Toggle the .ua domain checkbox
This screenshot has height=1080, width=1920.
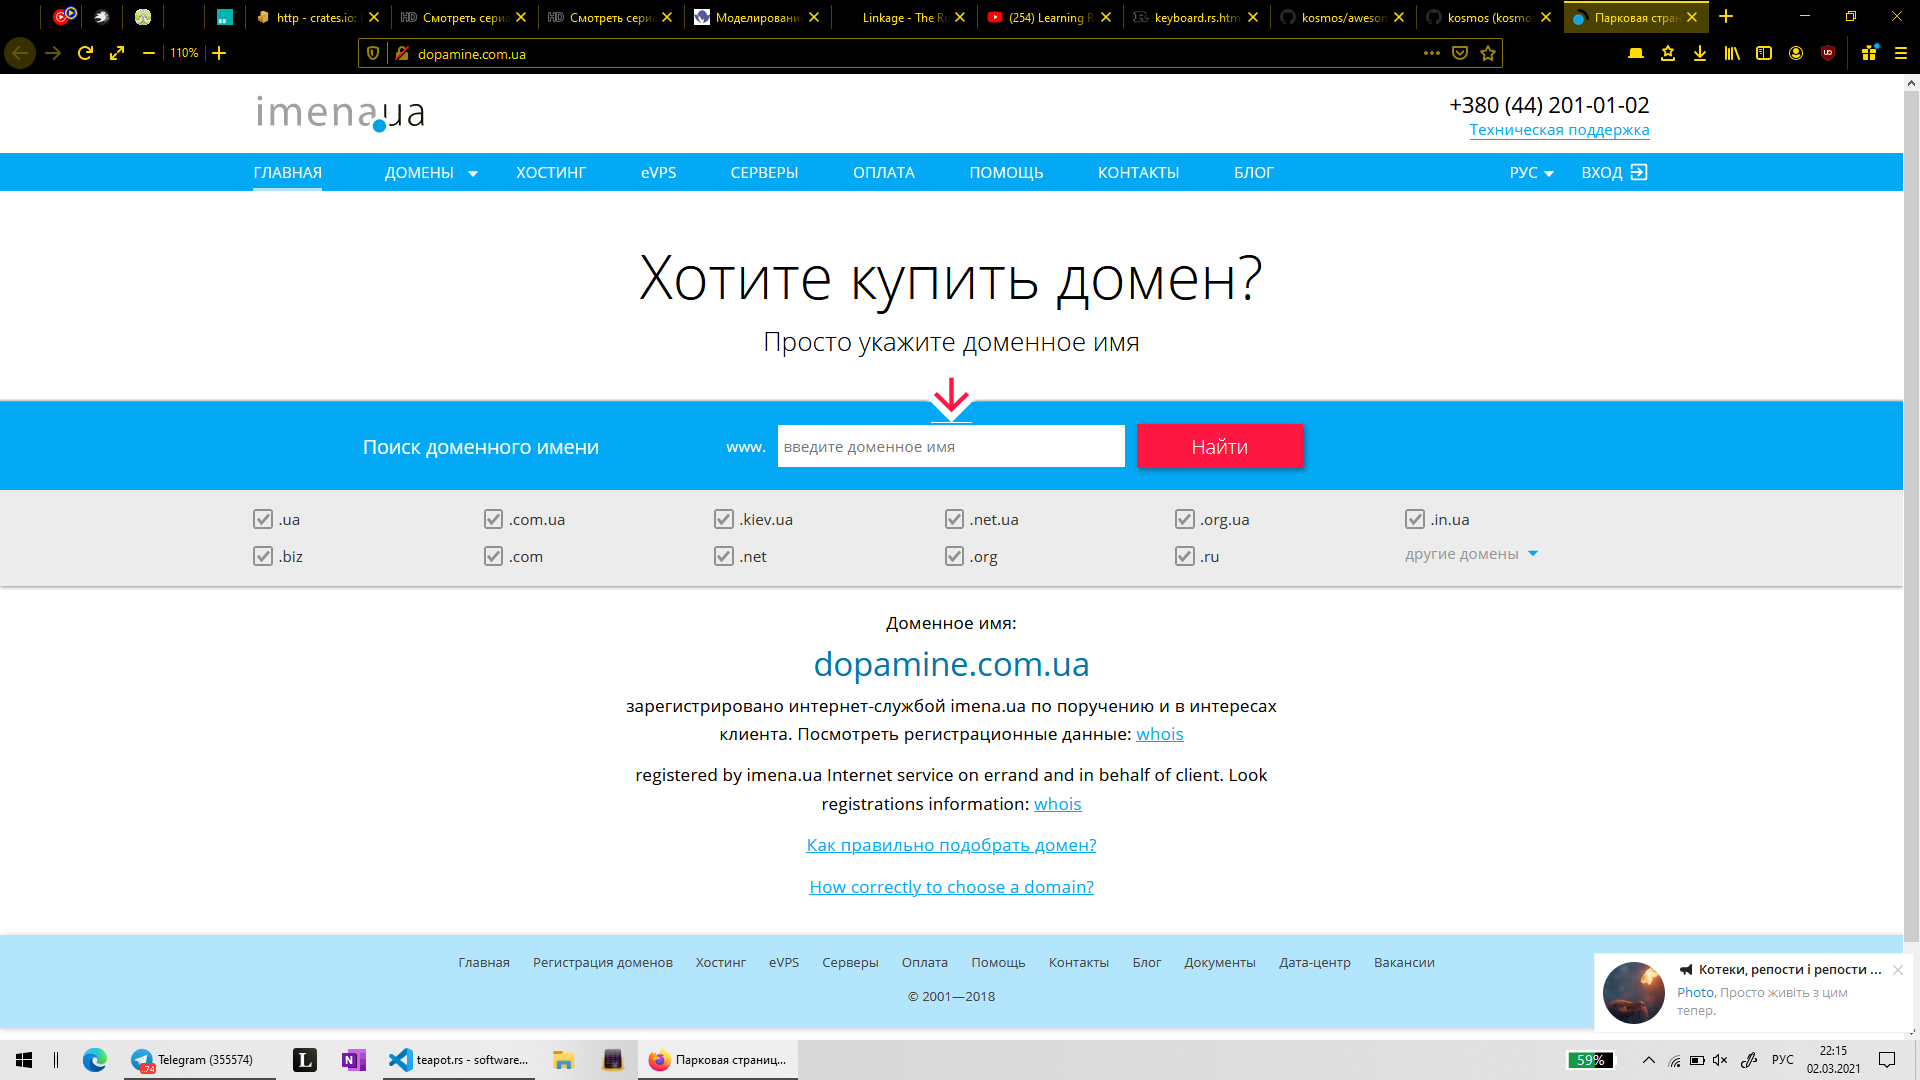tap(263, 519)
